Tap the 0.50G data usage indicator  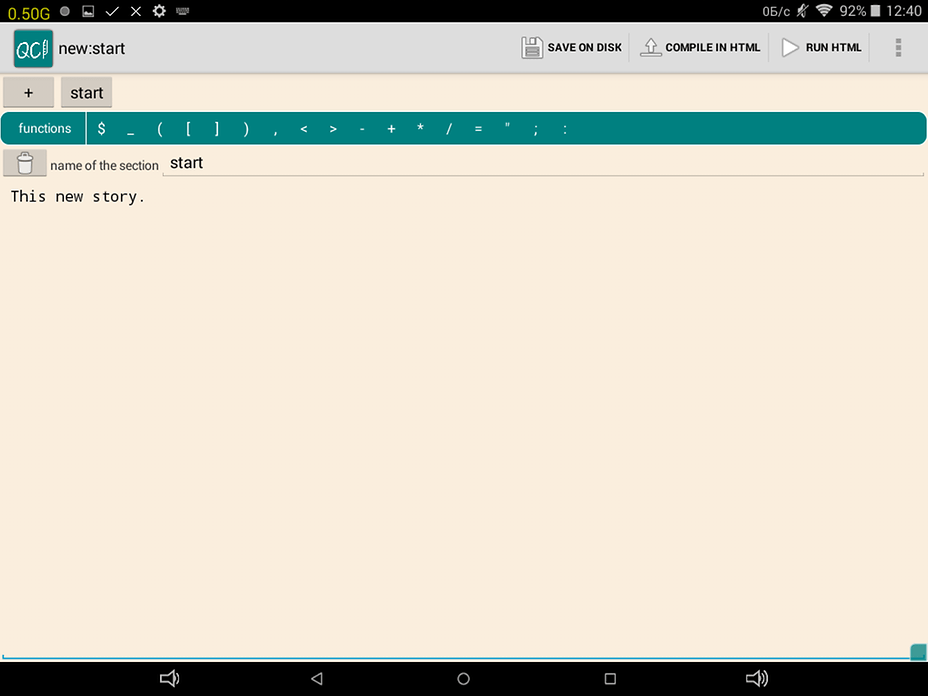coord(28,12)
